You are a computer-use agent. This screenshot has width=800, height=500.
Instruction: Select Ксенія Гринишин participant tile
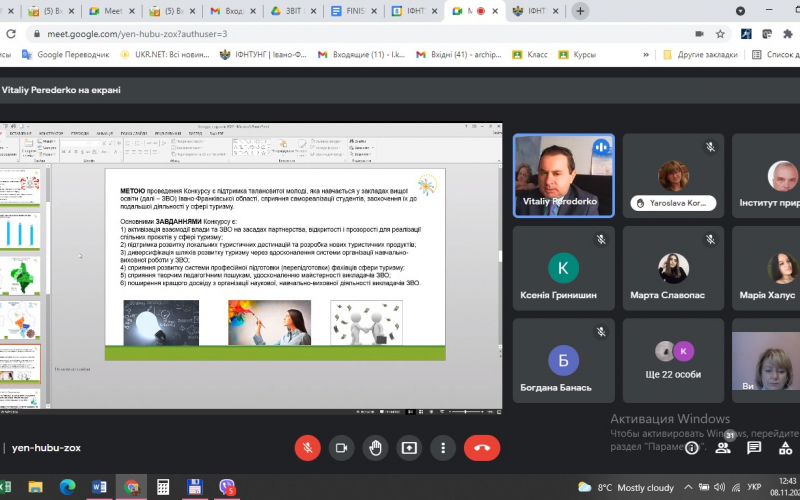(563, 268)
